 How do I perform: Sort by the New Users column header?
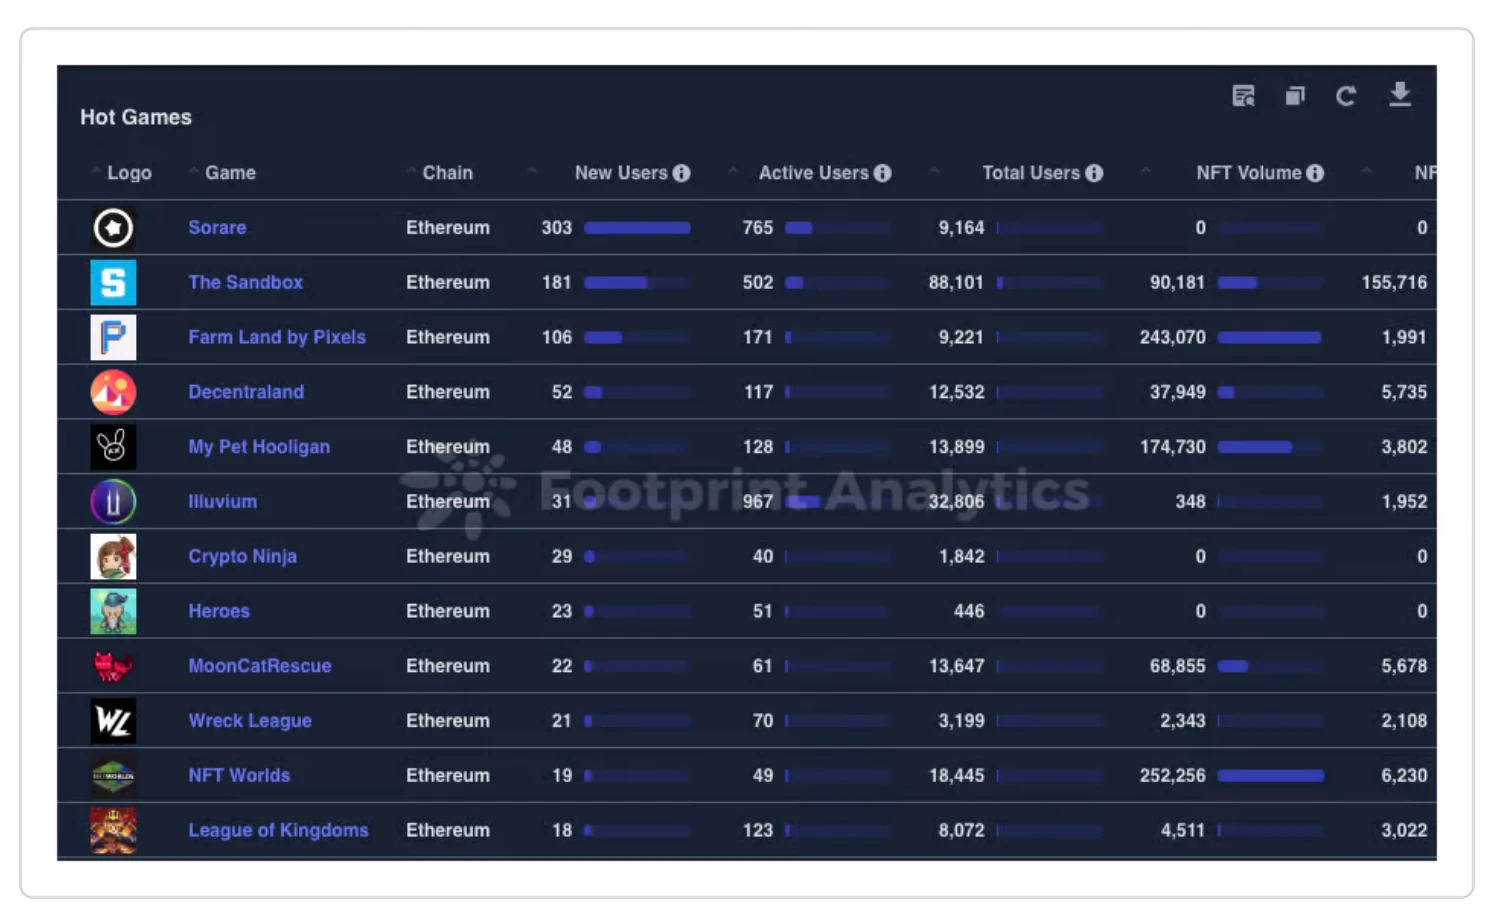[x=620, y=173]
